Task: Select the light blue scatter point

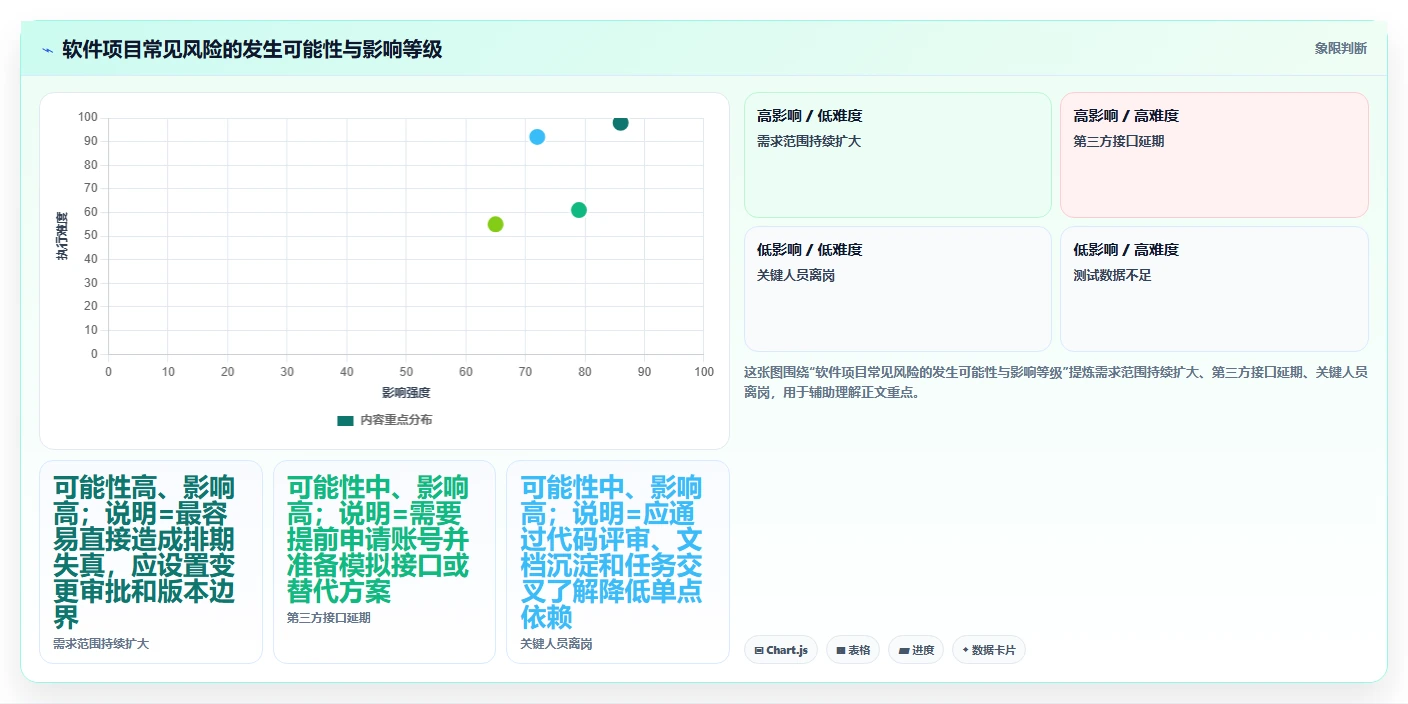Action: [x=537, y=137]
